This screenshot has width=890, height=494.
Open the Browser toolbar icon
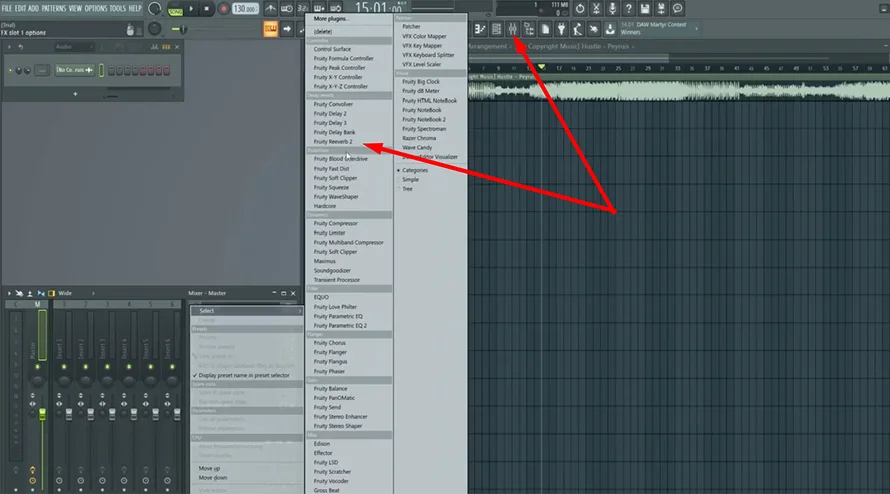pos(529,29)
